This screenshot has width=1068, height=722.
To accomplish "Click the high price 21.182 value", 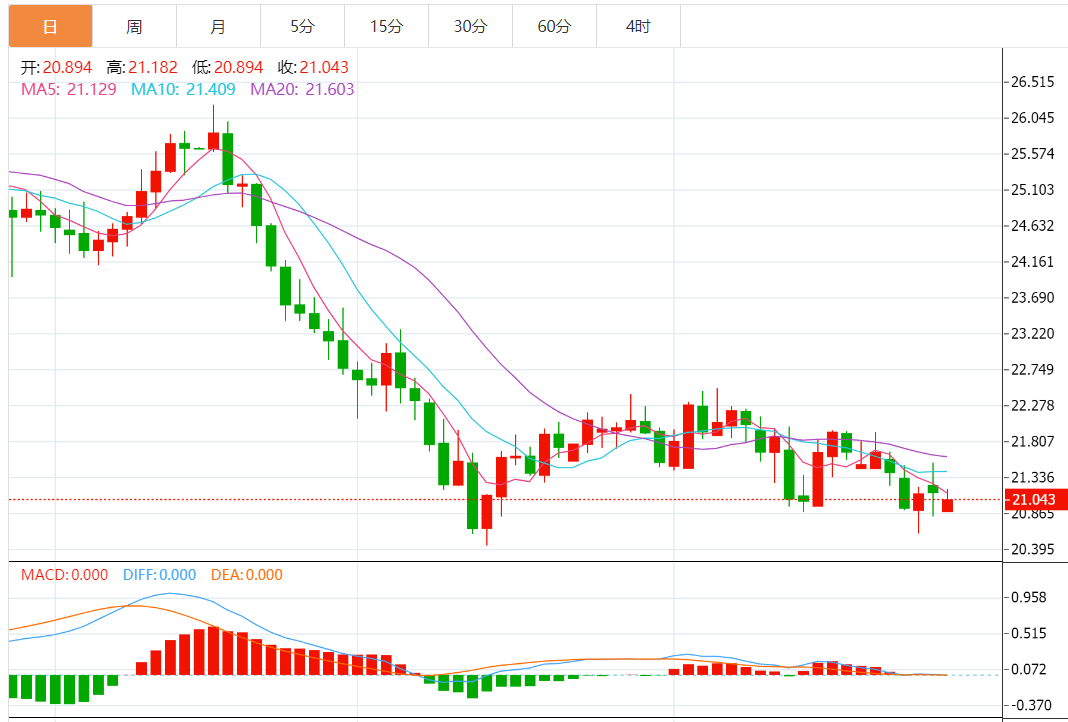I will coord(153,67).
